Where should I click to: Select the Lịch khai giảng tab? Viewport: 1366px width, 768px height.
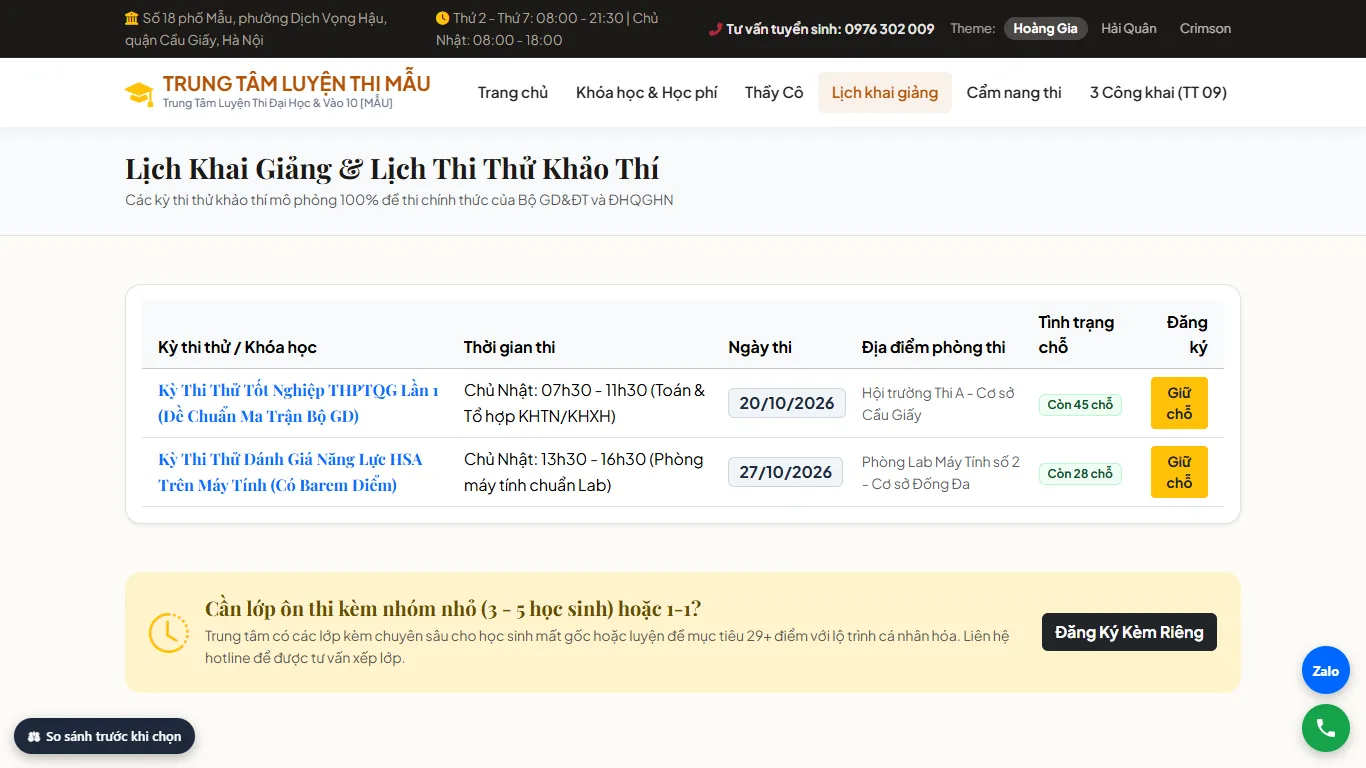[x=885, y=92]
